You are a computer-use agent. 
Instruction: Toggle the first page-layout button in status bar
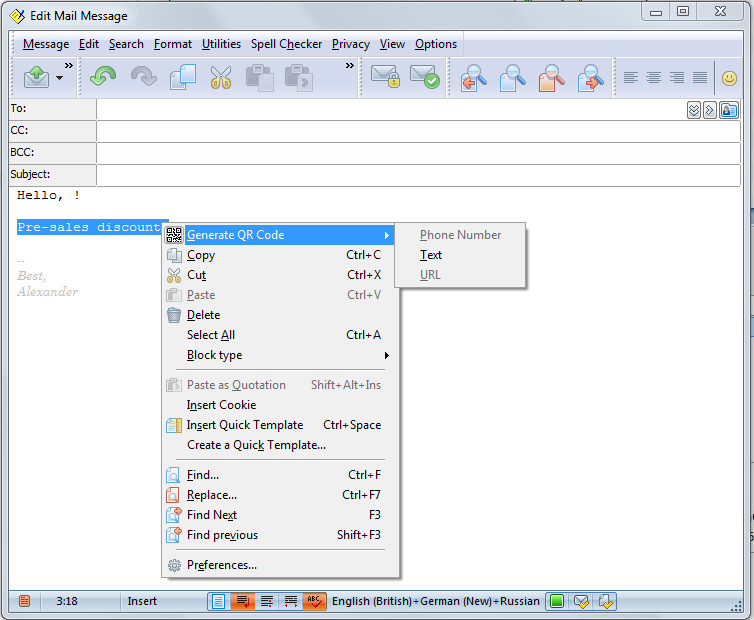pyautogui.click(x=218, y=601)
